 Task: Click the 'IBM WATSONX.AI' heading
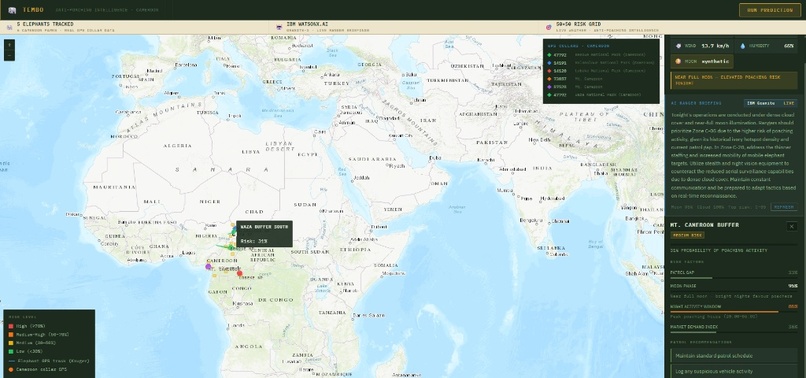tap(307, 24)
